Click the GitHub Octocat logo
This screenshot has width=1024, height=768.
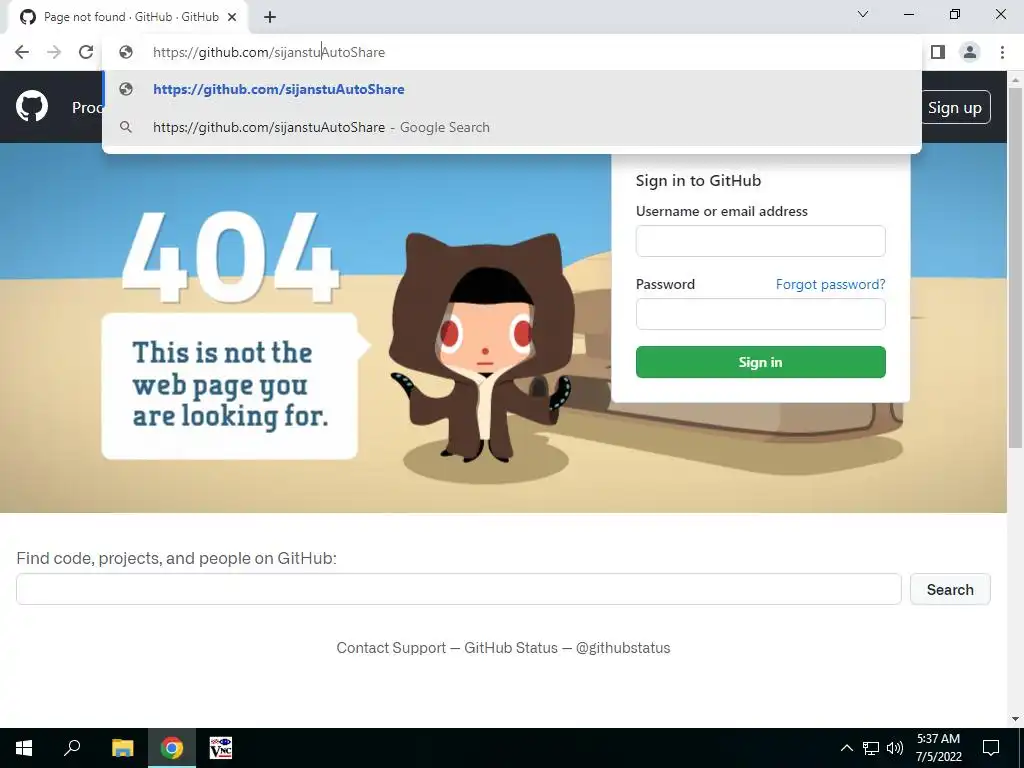tap(32, 106)
